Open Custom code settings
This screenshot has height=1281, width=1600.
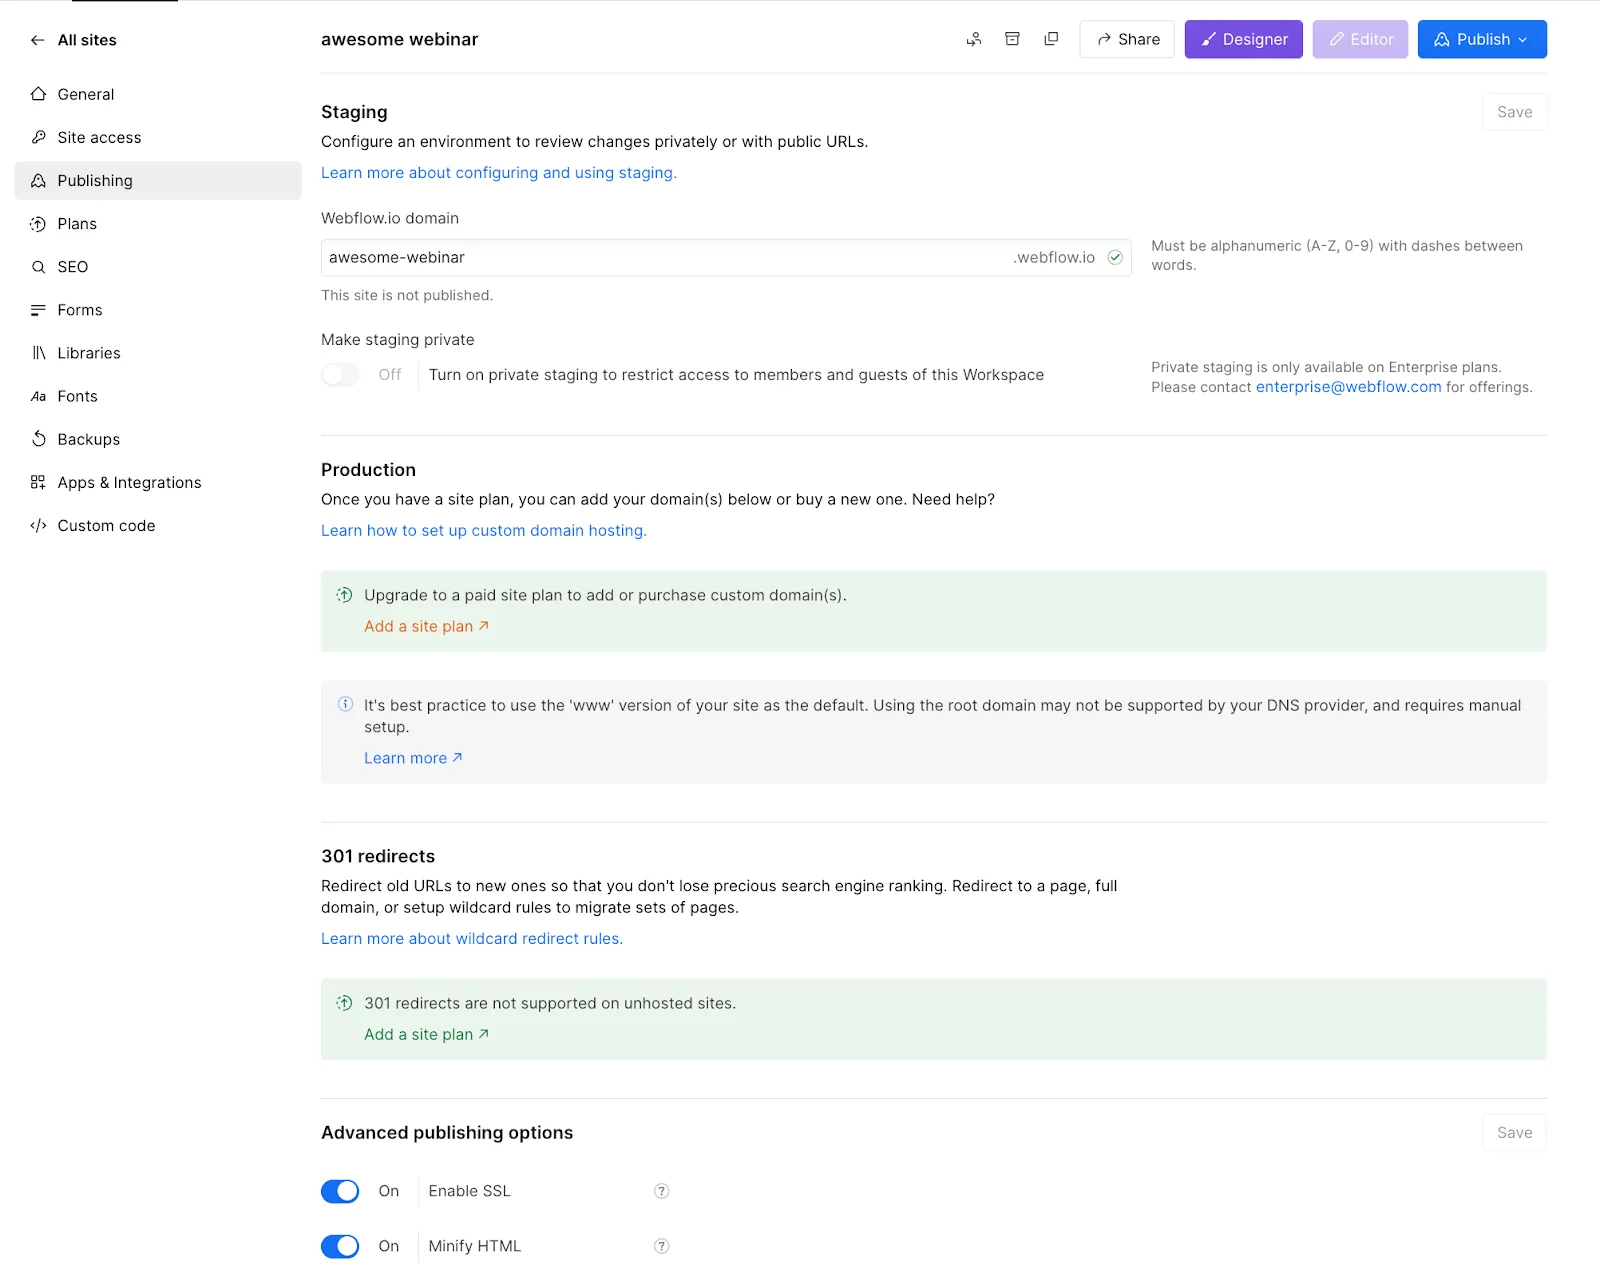pos(158,525)
